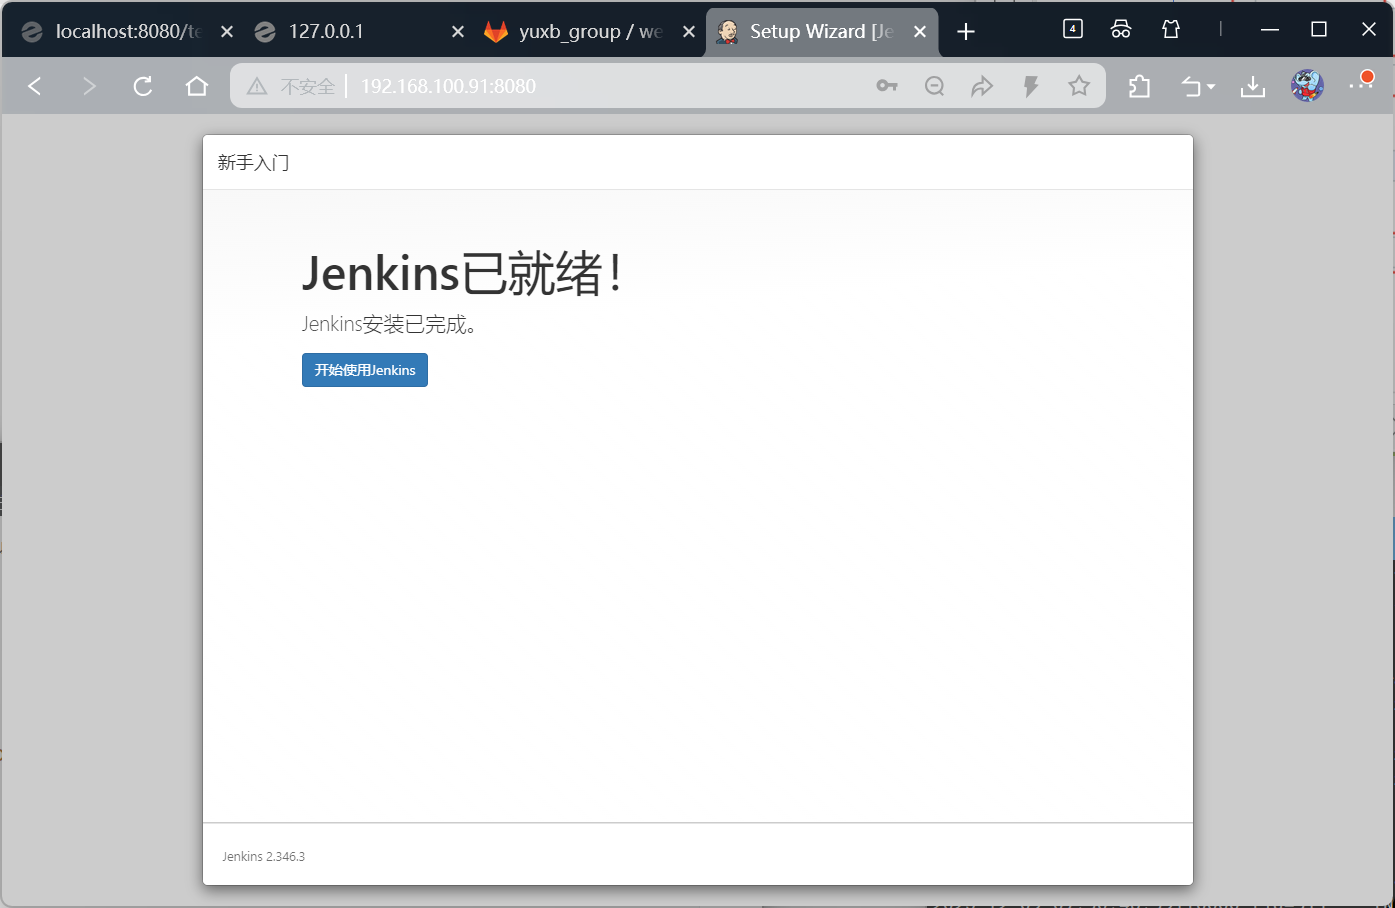Open a new tab with plus button
This screenshot has height=908, width=1395.
(965, 32)
